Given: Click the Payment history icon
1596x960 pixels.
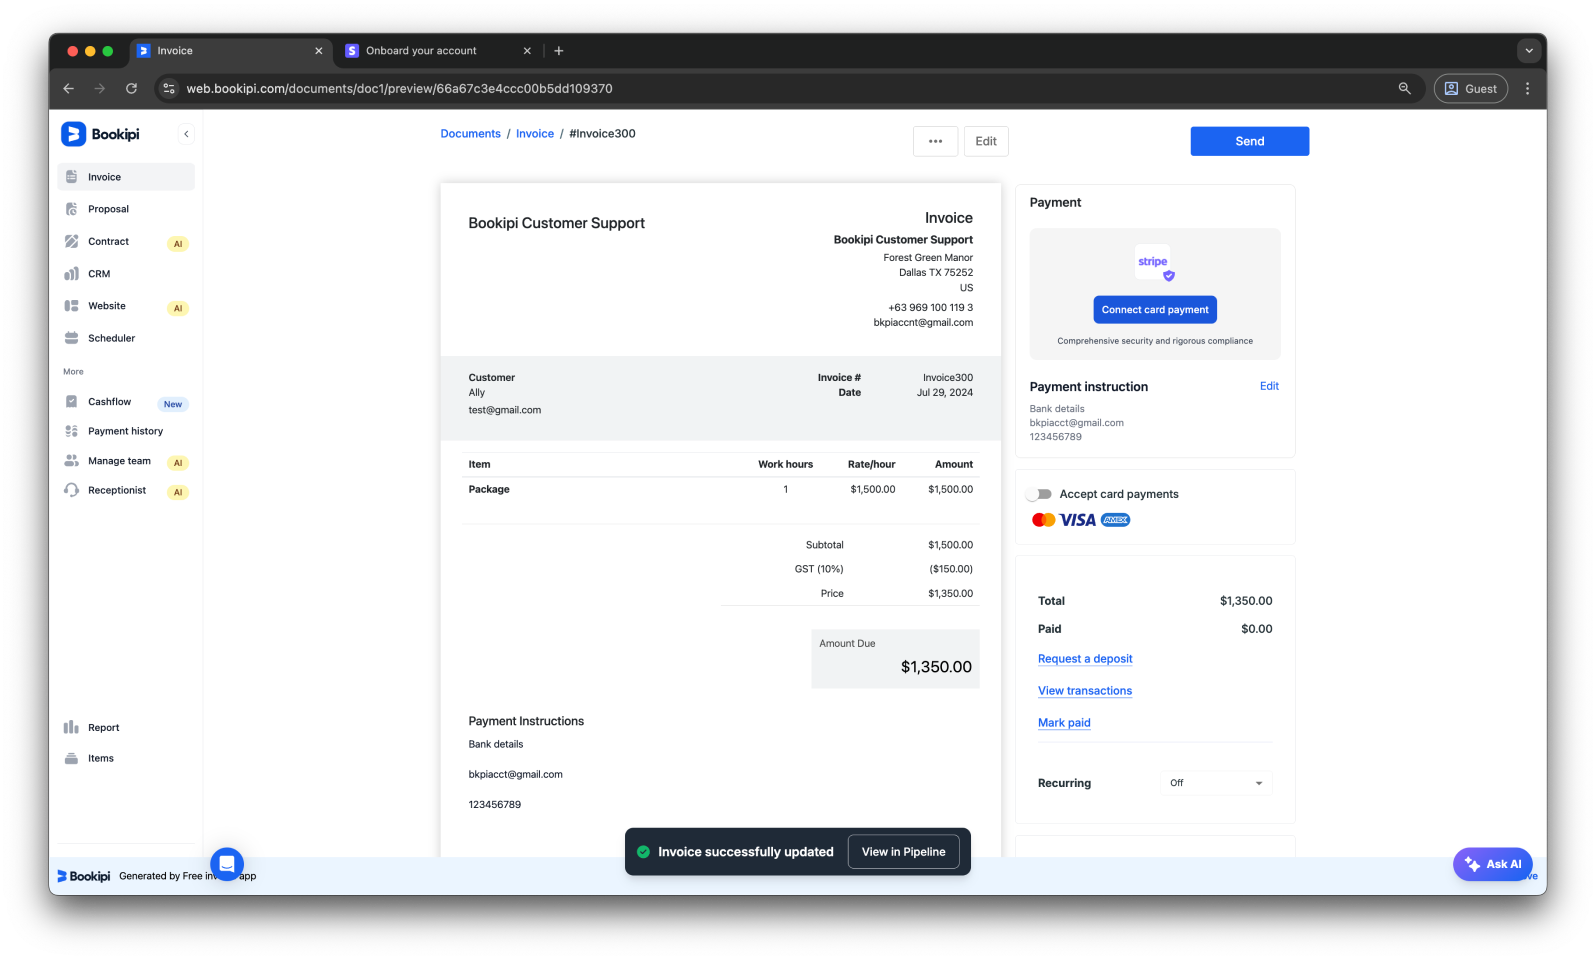Looking at the screenshot, I should point(71,431).
